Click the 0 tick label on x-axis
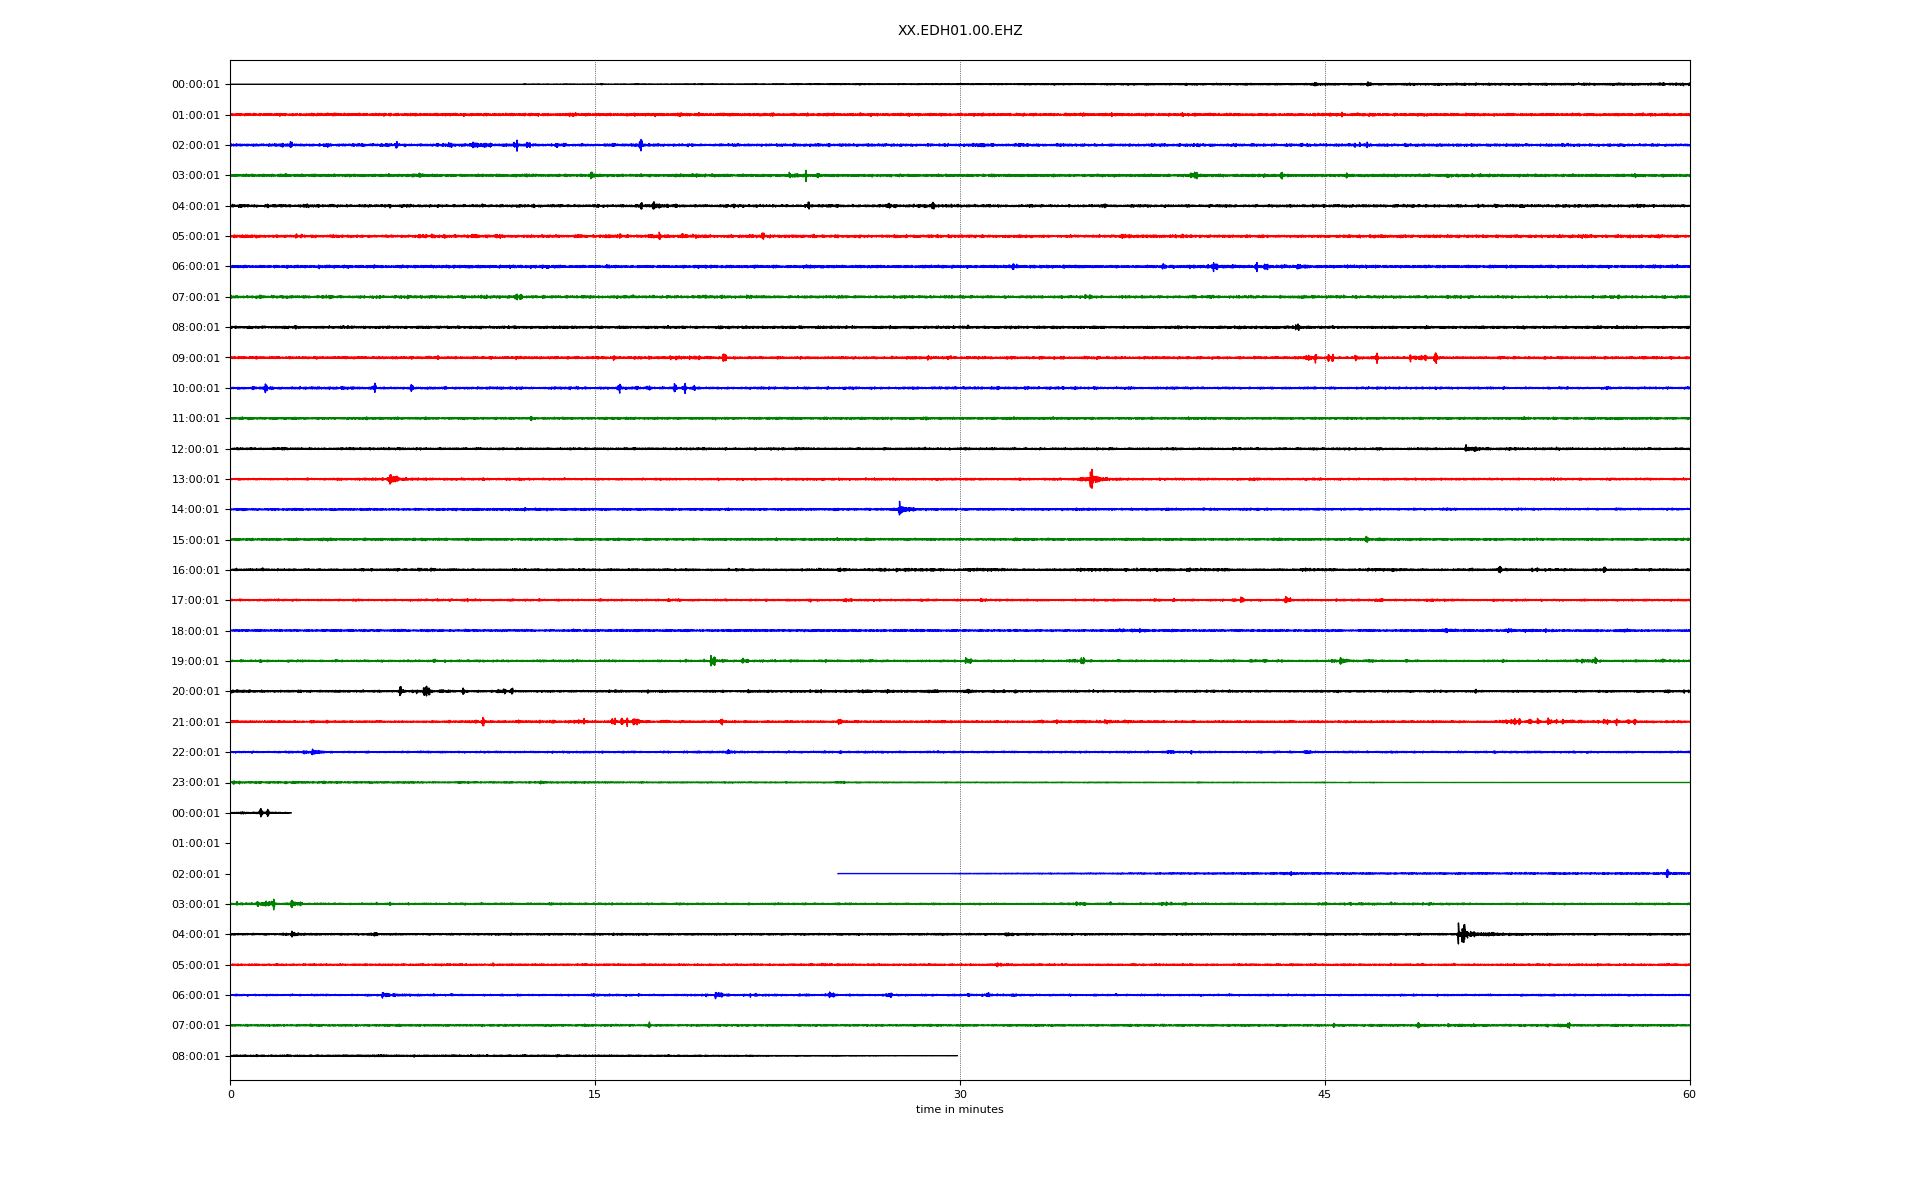The width and height of the screenshot is (1920, 1200). click(231, 1094)
